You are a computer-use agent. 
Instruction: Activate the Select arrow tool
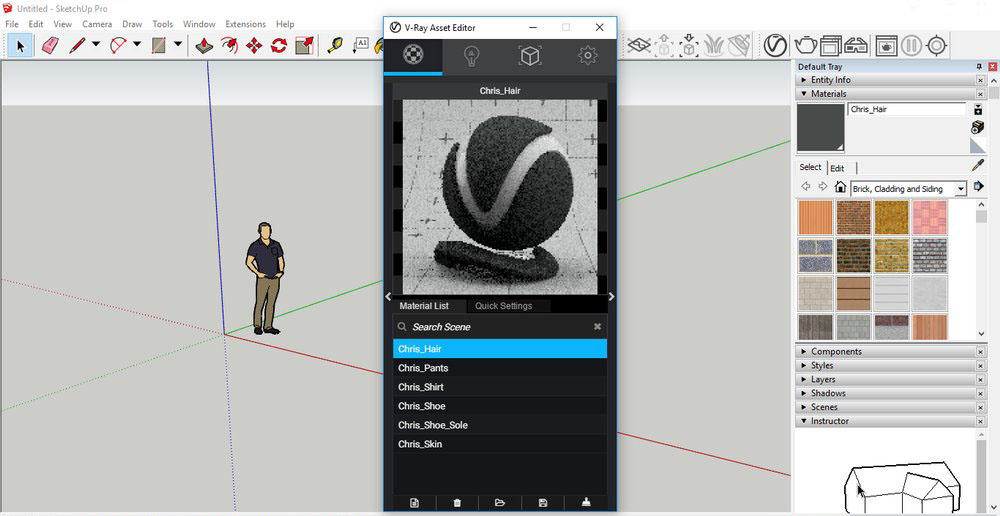click(20, 46)
